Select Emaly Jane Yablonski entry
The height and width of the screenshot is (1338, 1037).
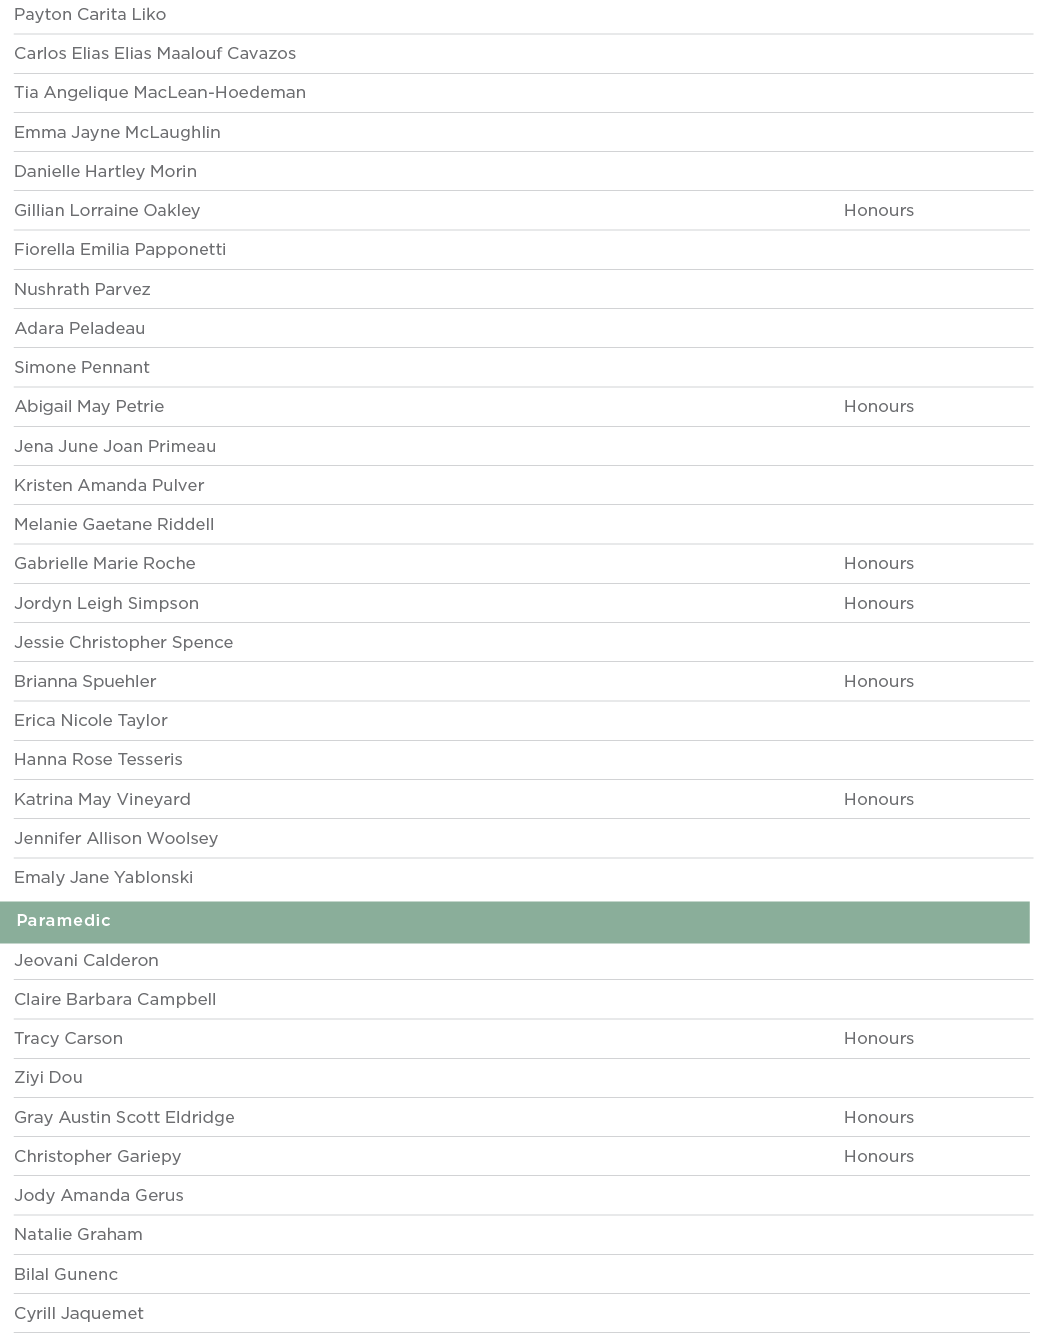103,877
